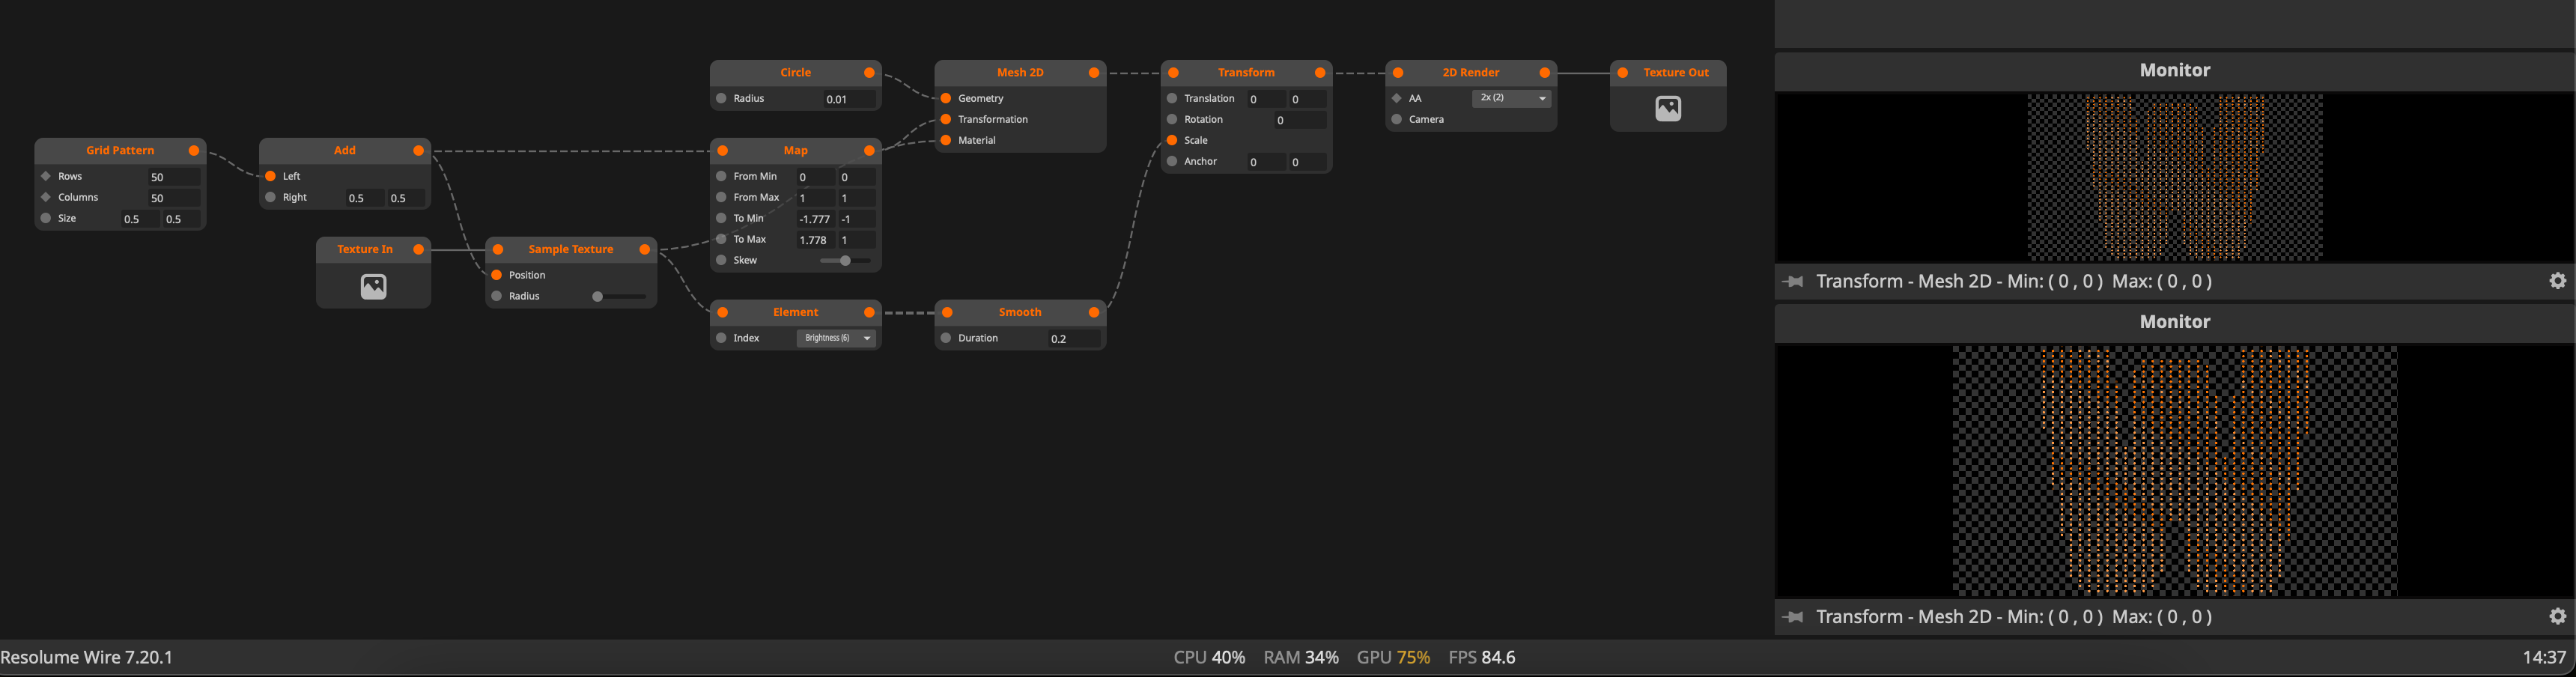Click the Texture Out image icon
The width and height of the screenshot is (2576, 677).
[x=1667, y=108]
